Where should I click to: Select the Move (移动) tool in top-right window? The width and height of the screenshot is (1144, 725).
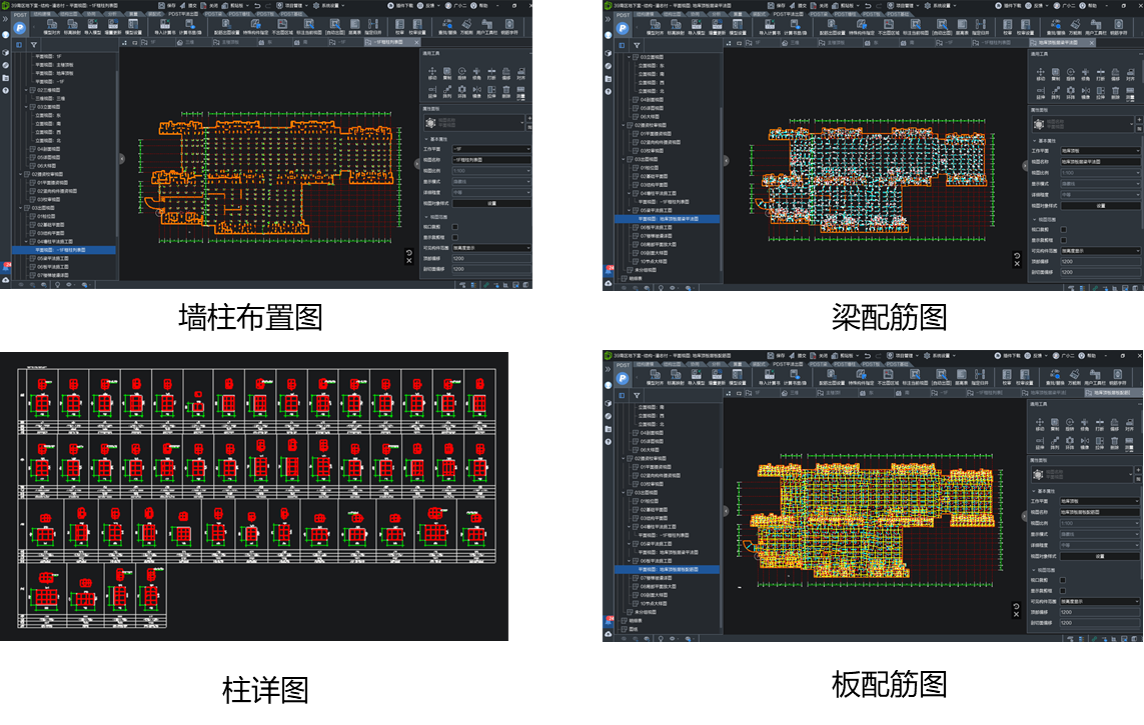(x=1041, y=74)
